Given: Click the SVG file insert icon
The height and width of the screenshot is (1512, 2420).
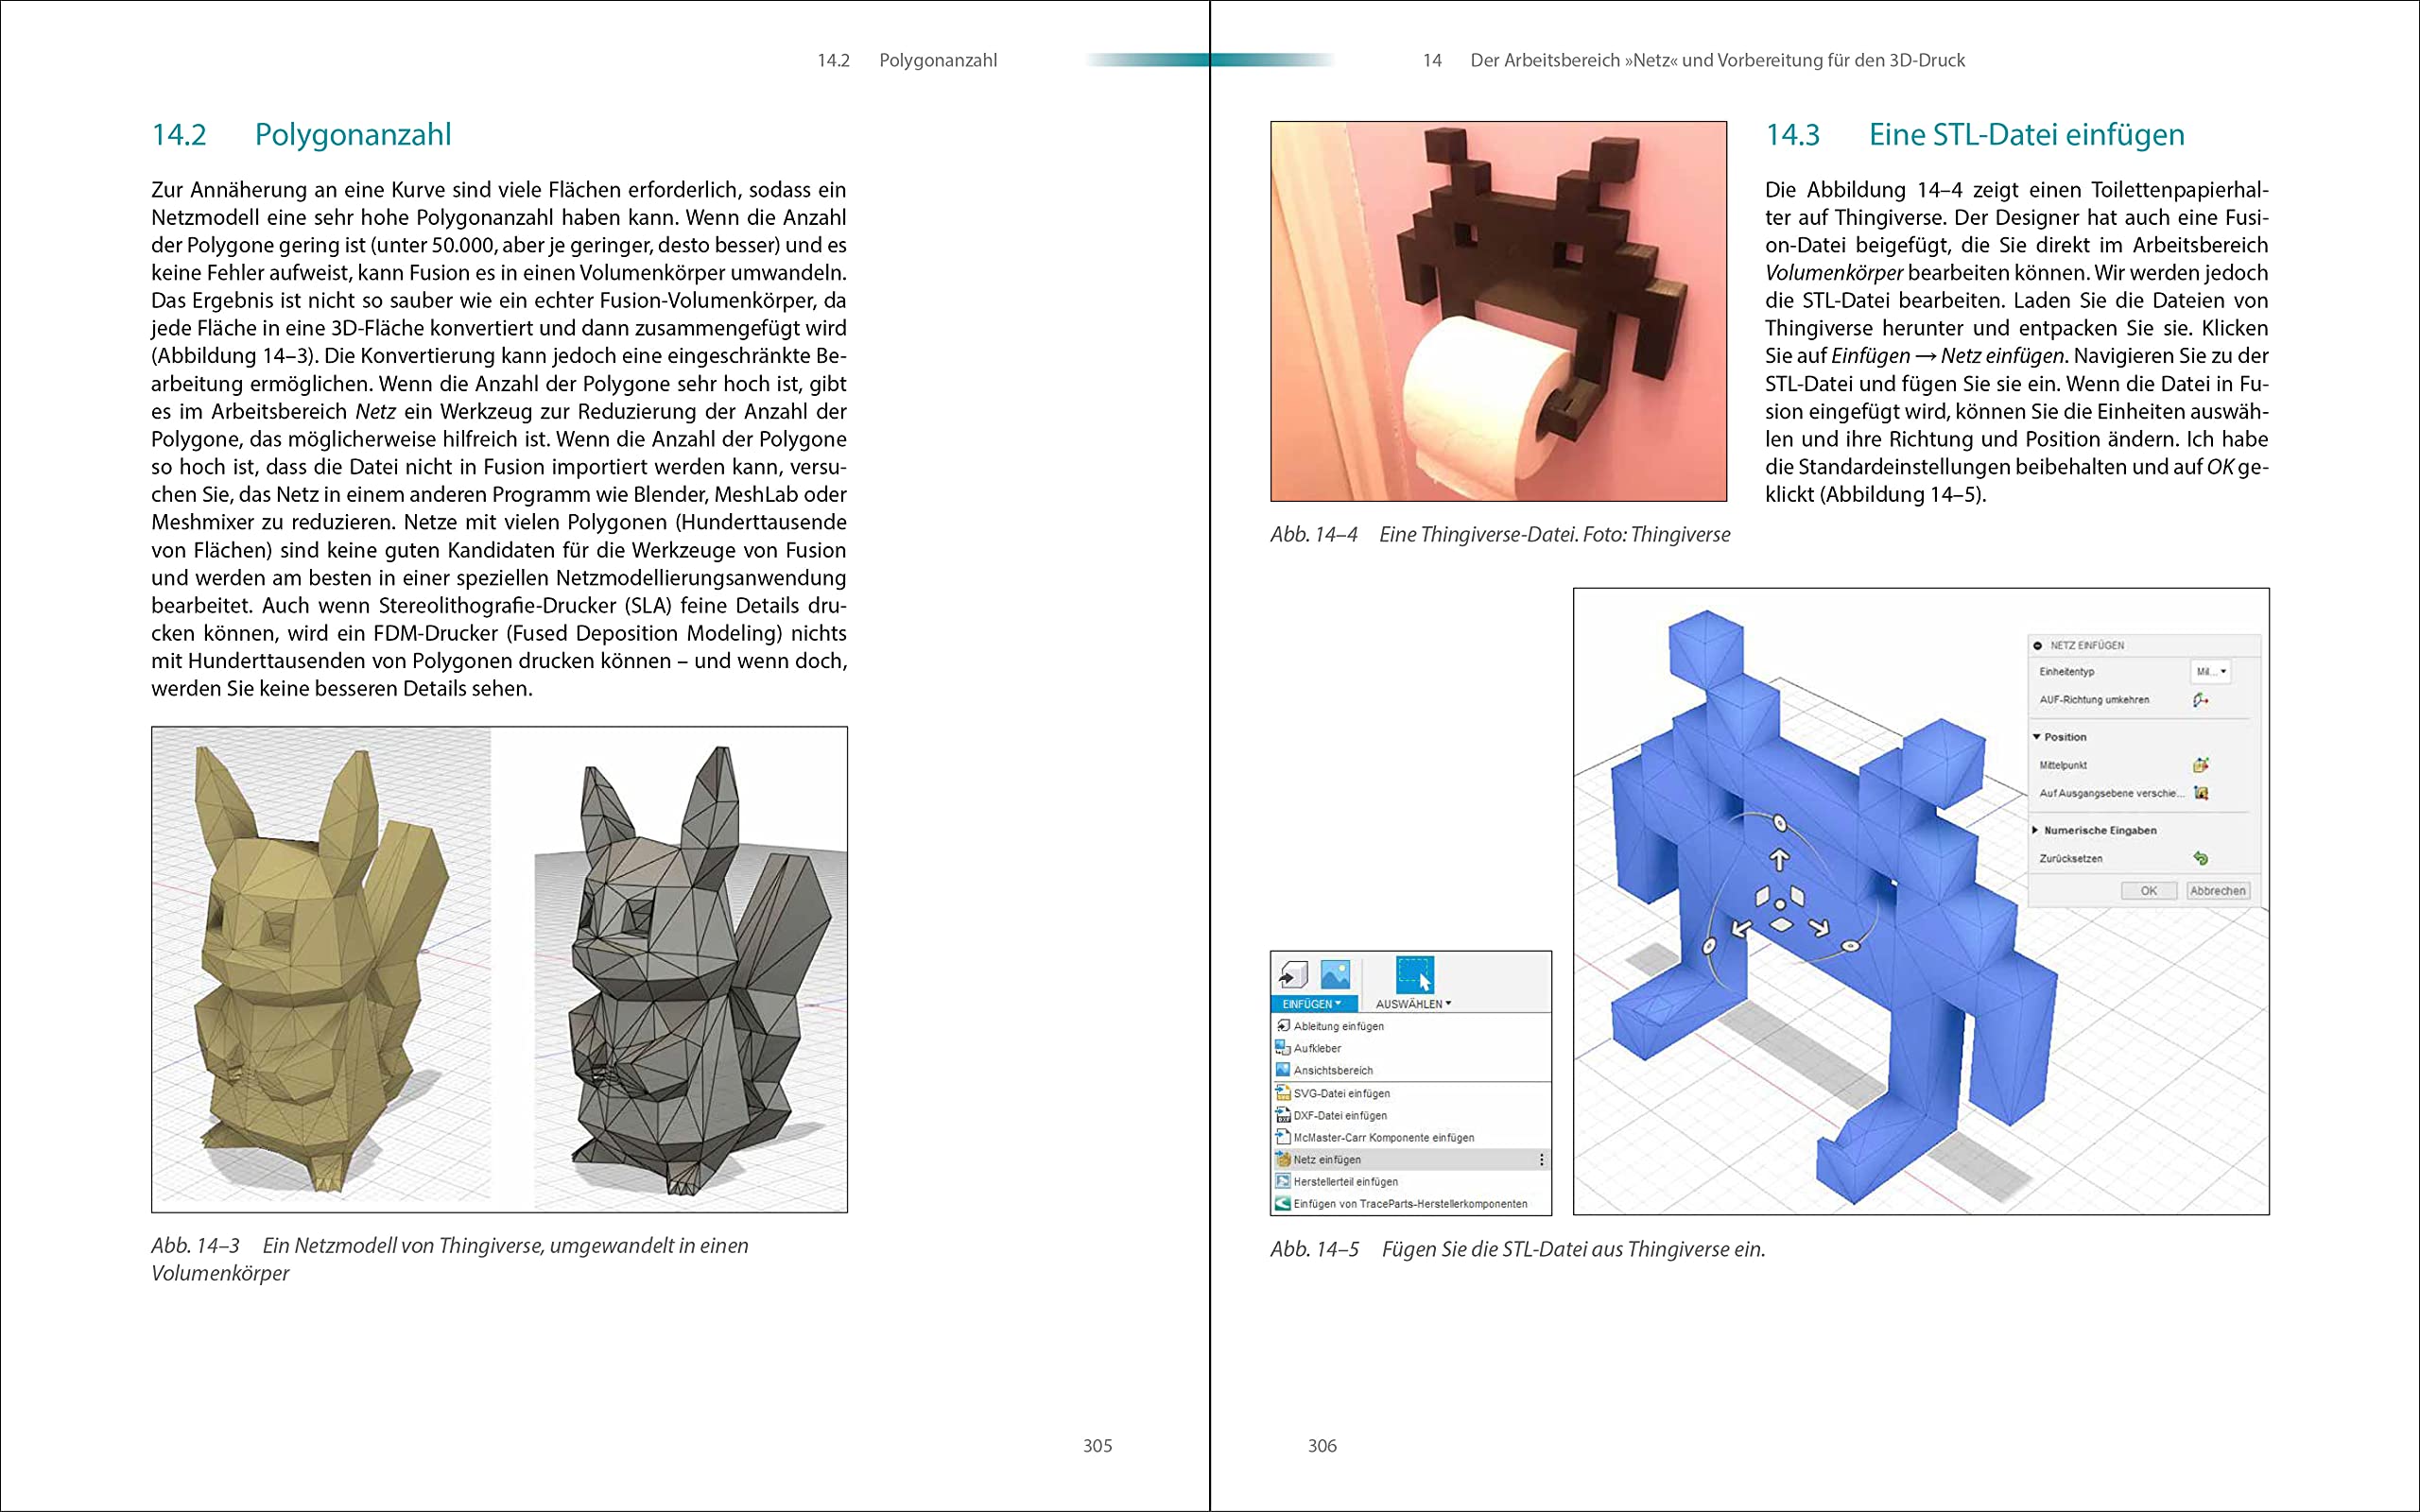Looking at the screenshot, I should tap(1283, 1093).
